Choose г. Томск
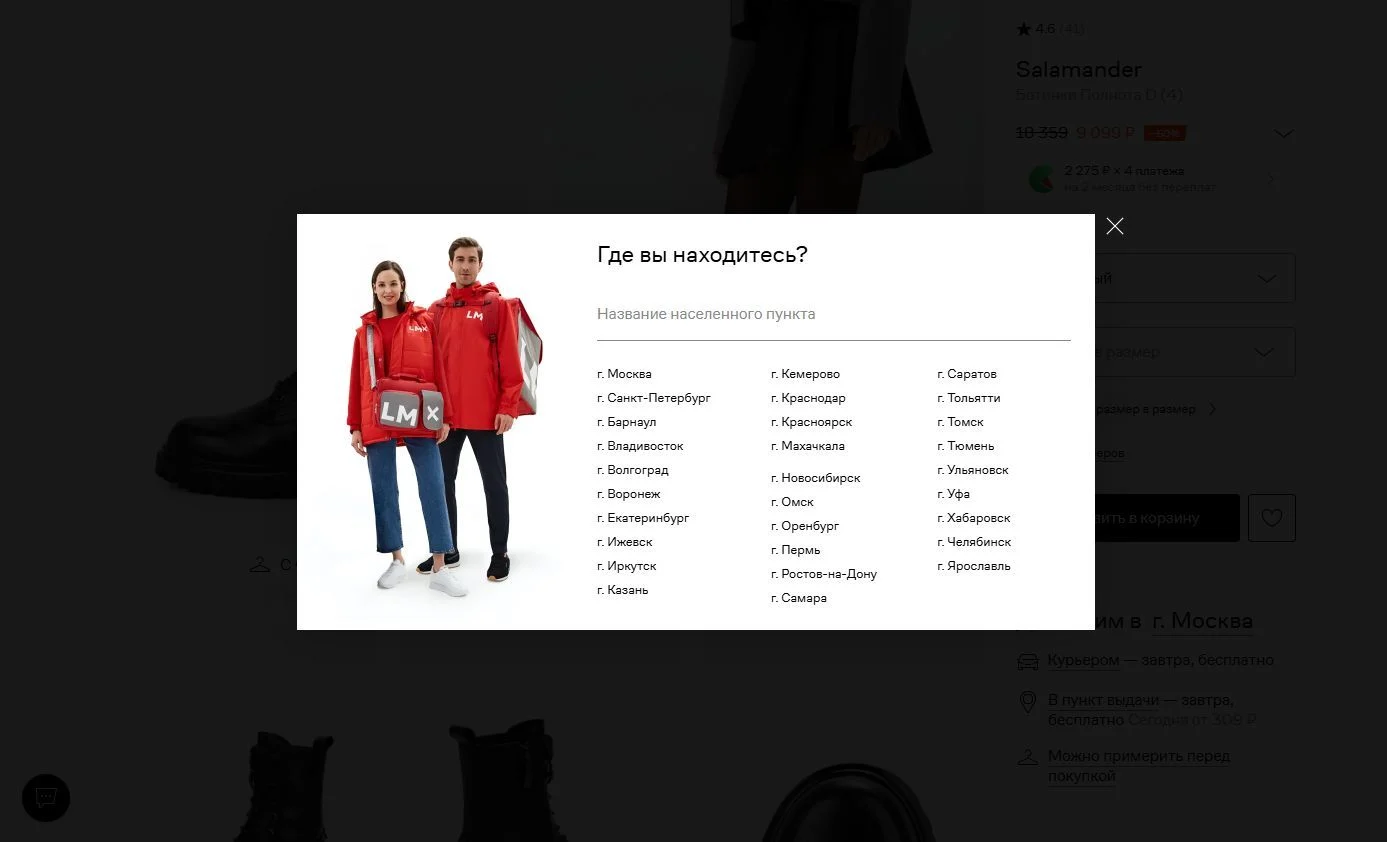 point(961,422)
